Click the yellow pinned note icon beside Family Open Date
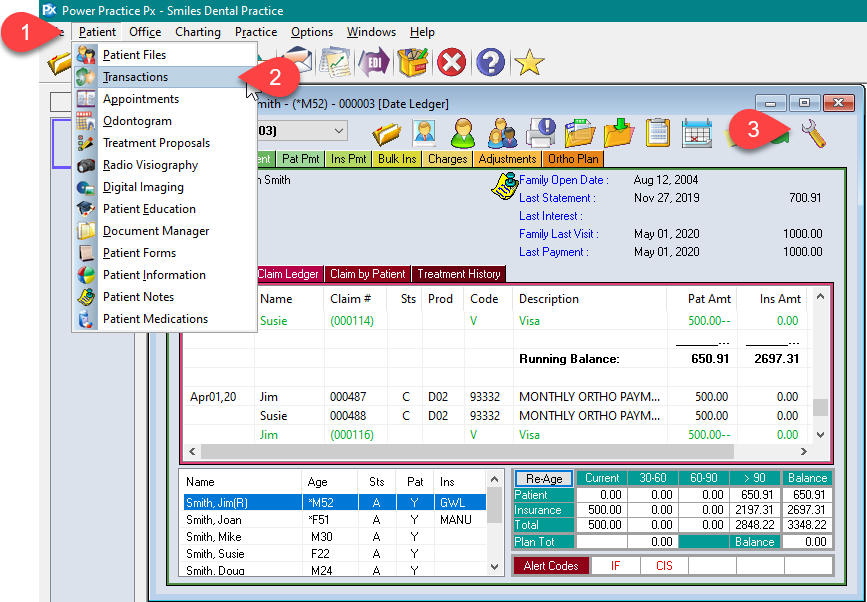 [504, 186]
